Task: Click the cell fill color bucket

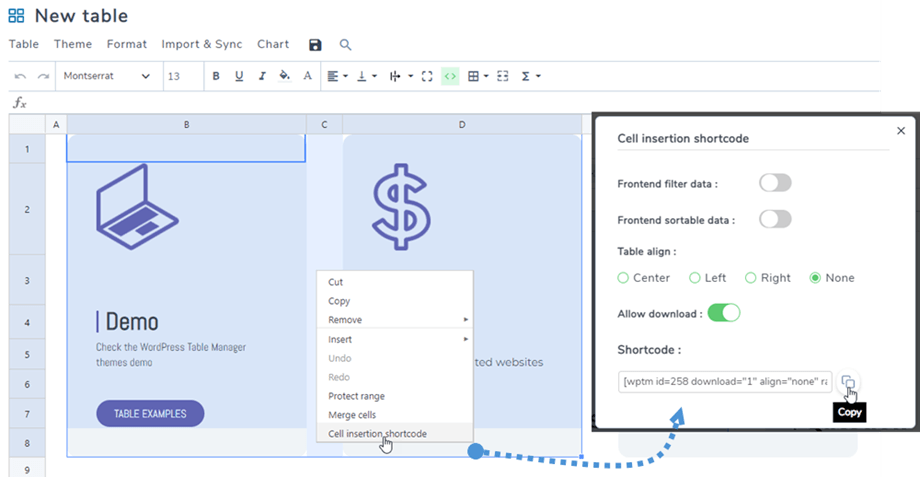Action: pyautogui.click(x=284, y=76)
